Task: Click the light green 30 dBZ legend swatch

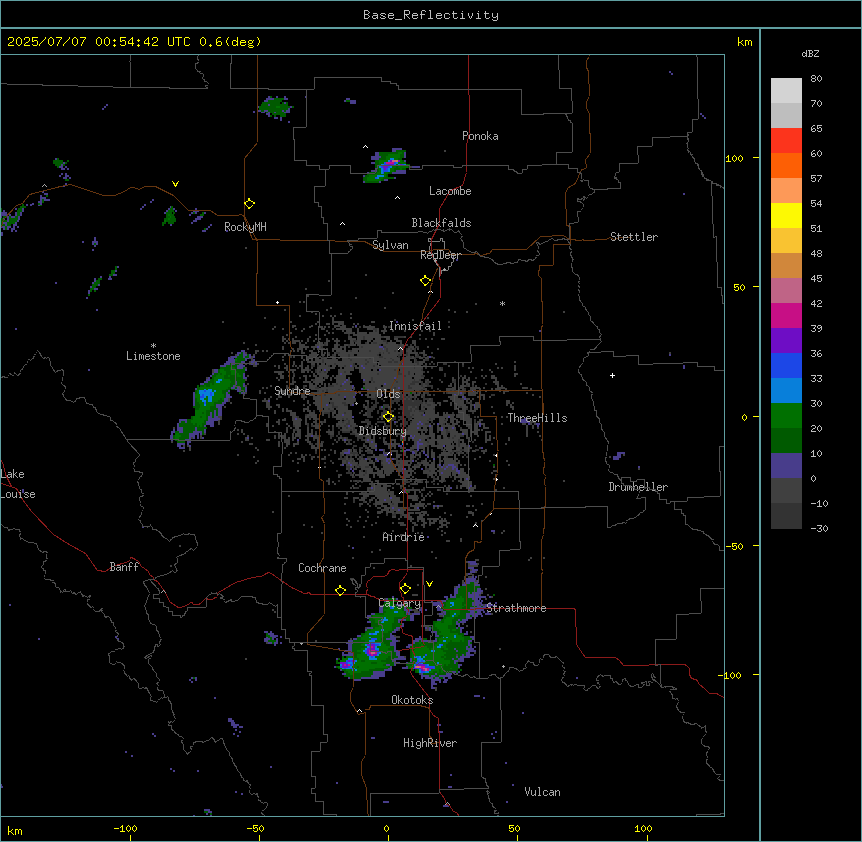Action: 786,416
